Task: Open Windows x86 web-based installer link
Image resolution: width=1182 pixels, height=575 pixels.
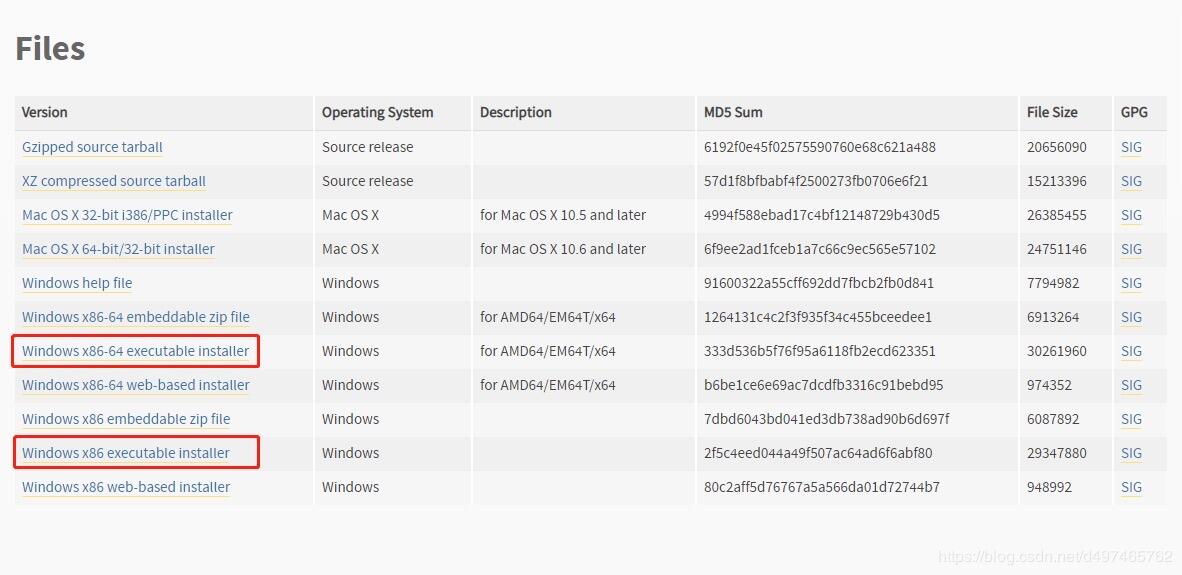Action: click(x=126, y=487)
